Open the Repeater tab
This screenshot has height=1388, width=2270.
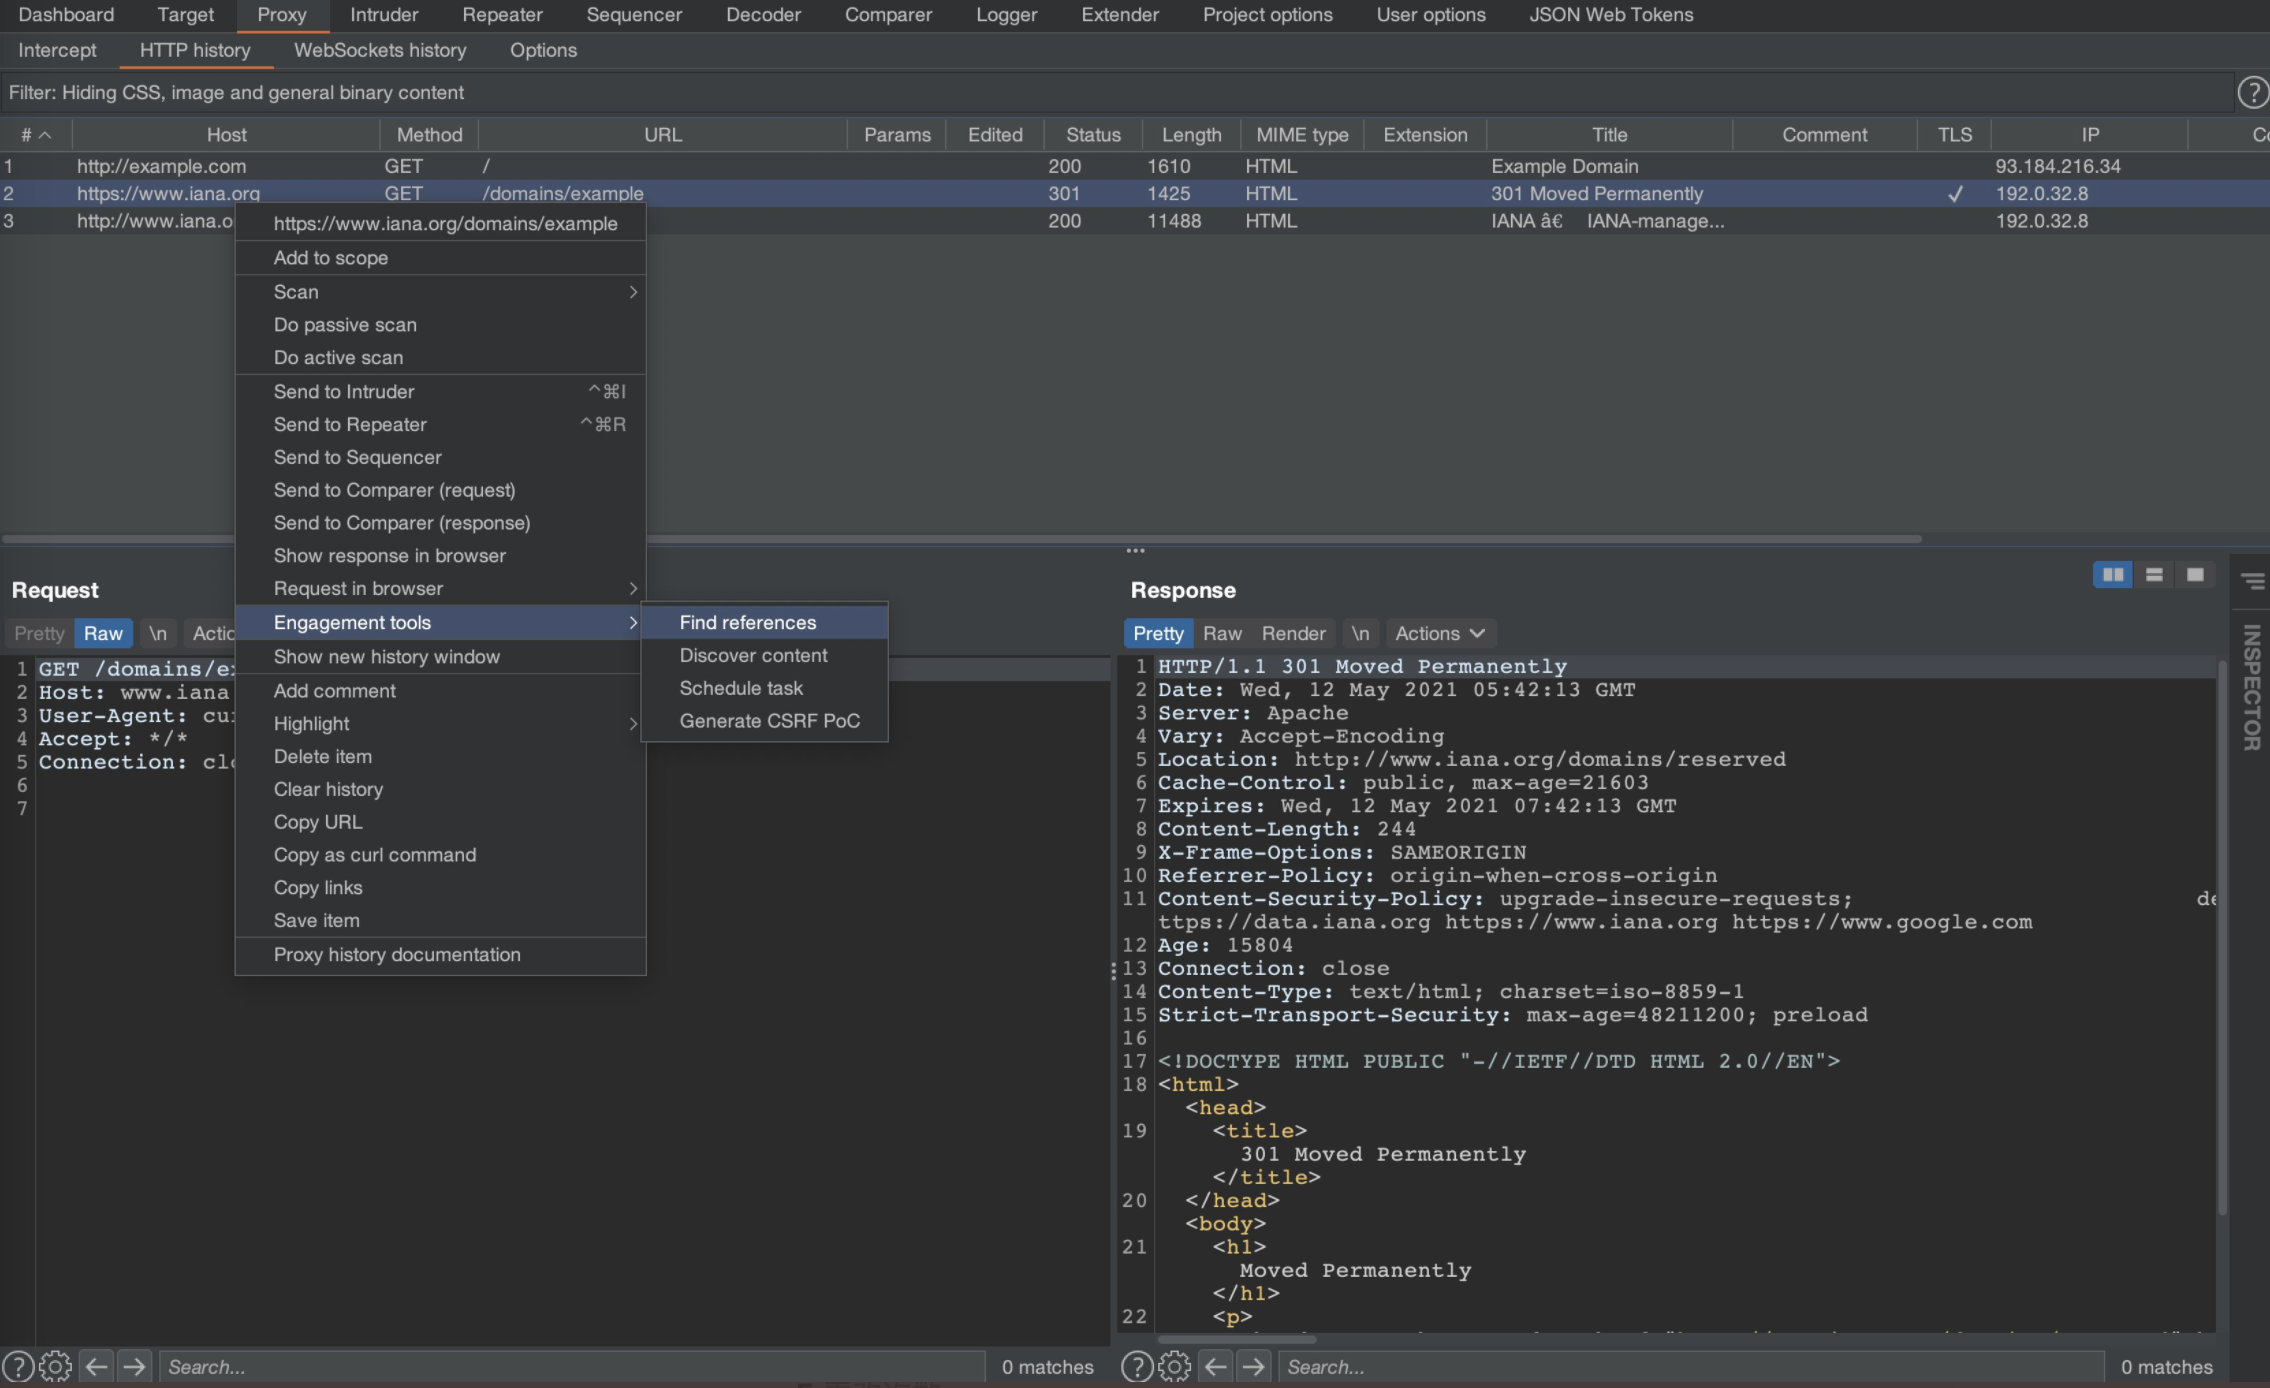(502, 15)
